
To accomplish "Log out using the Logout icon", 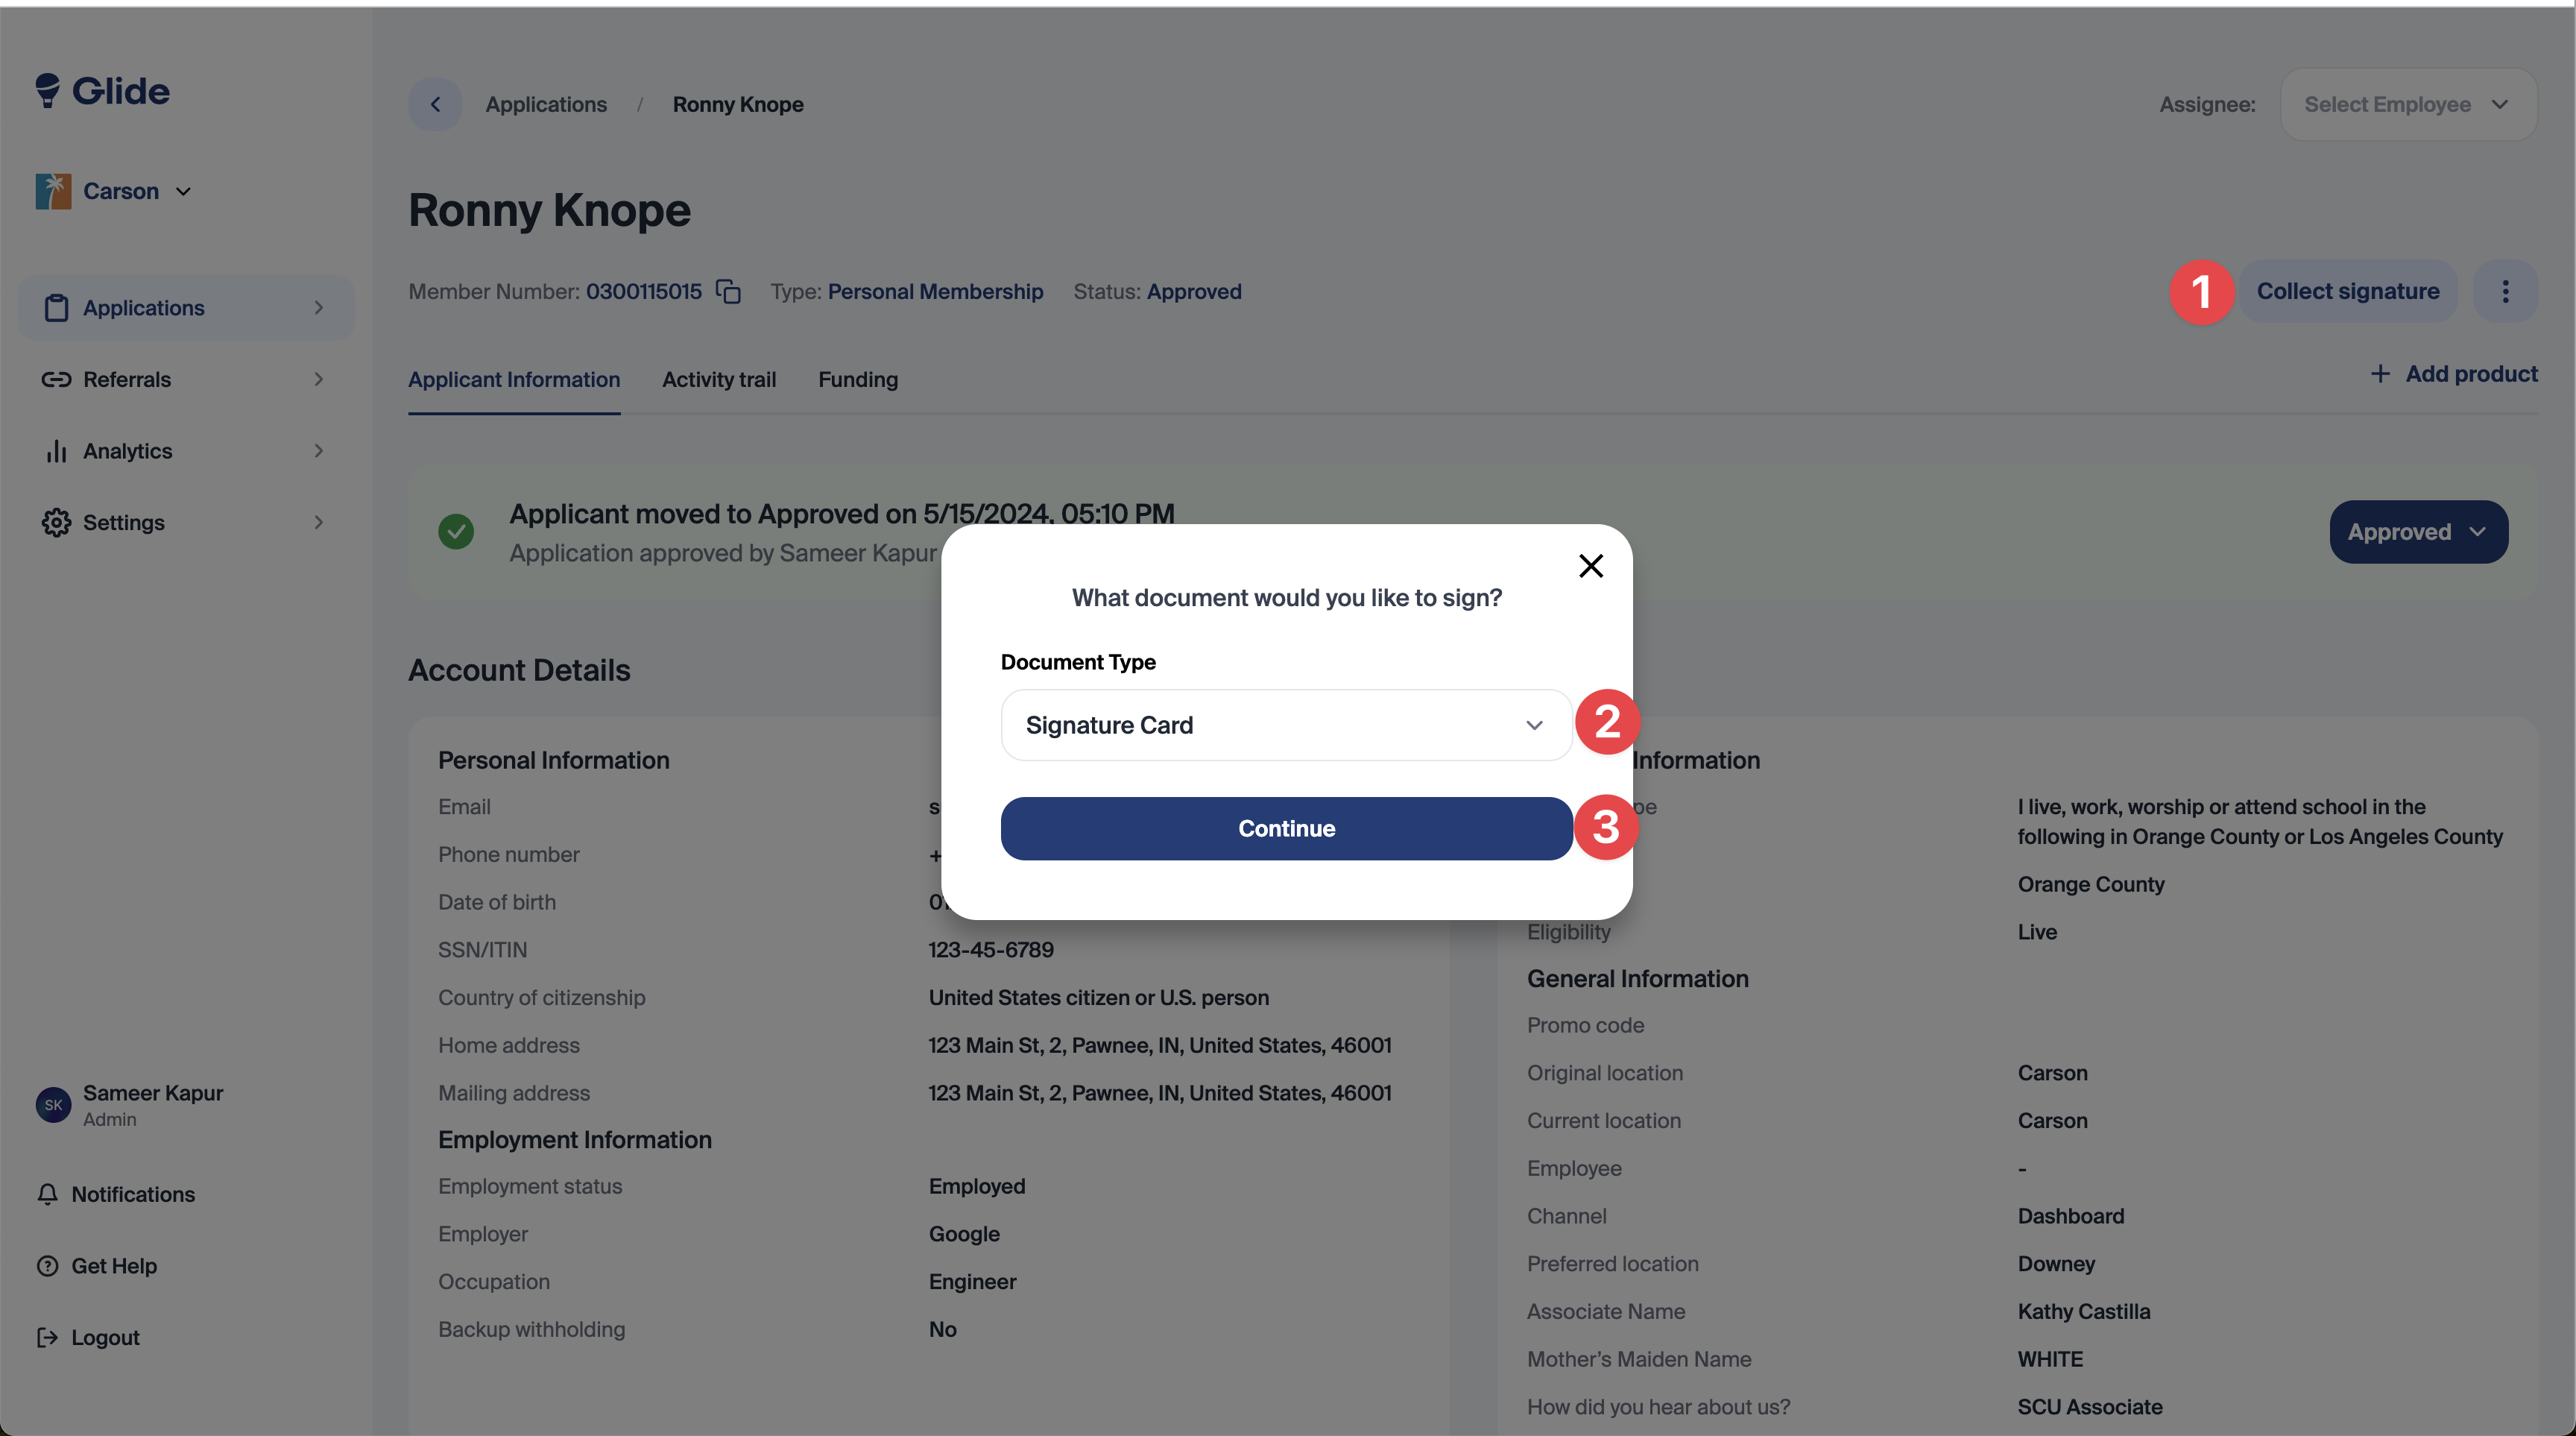I will 47,1338.
